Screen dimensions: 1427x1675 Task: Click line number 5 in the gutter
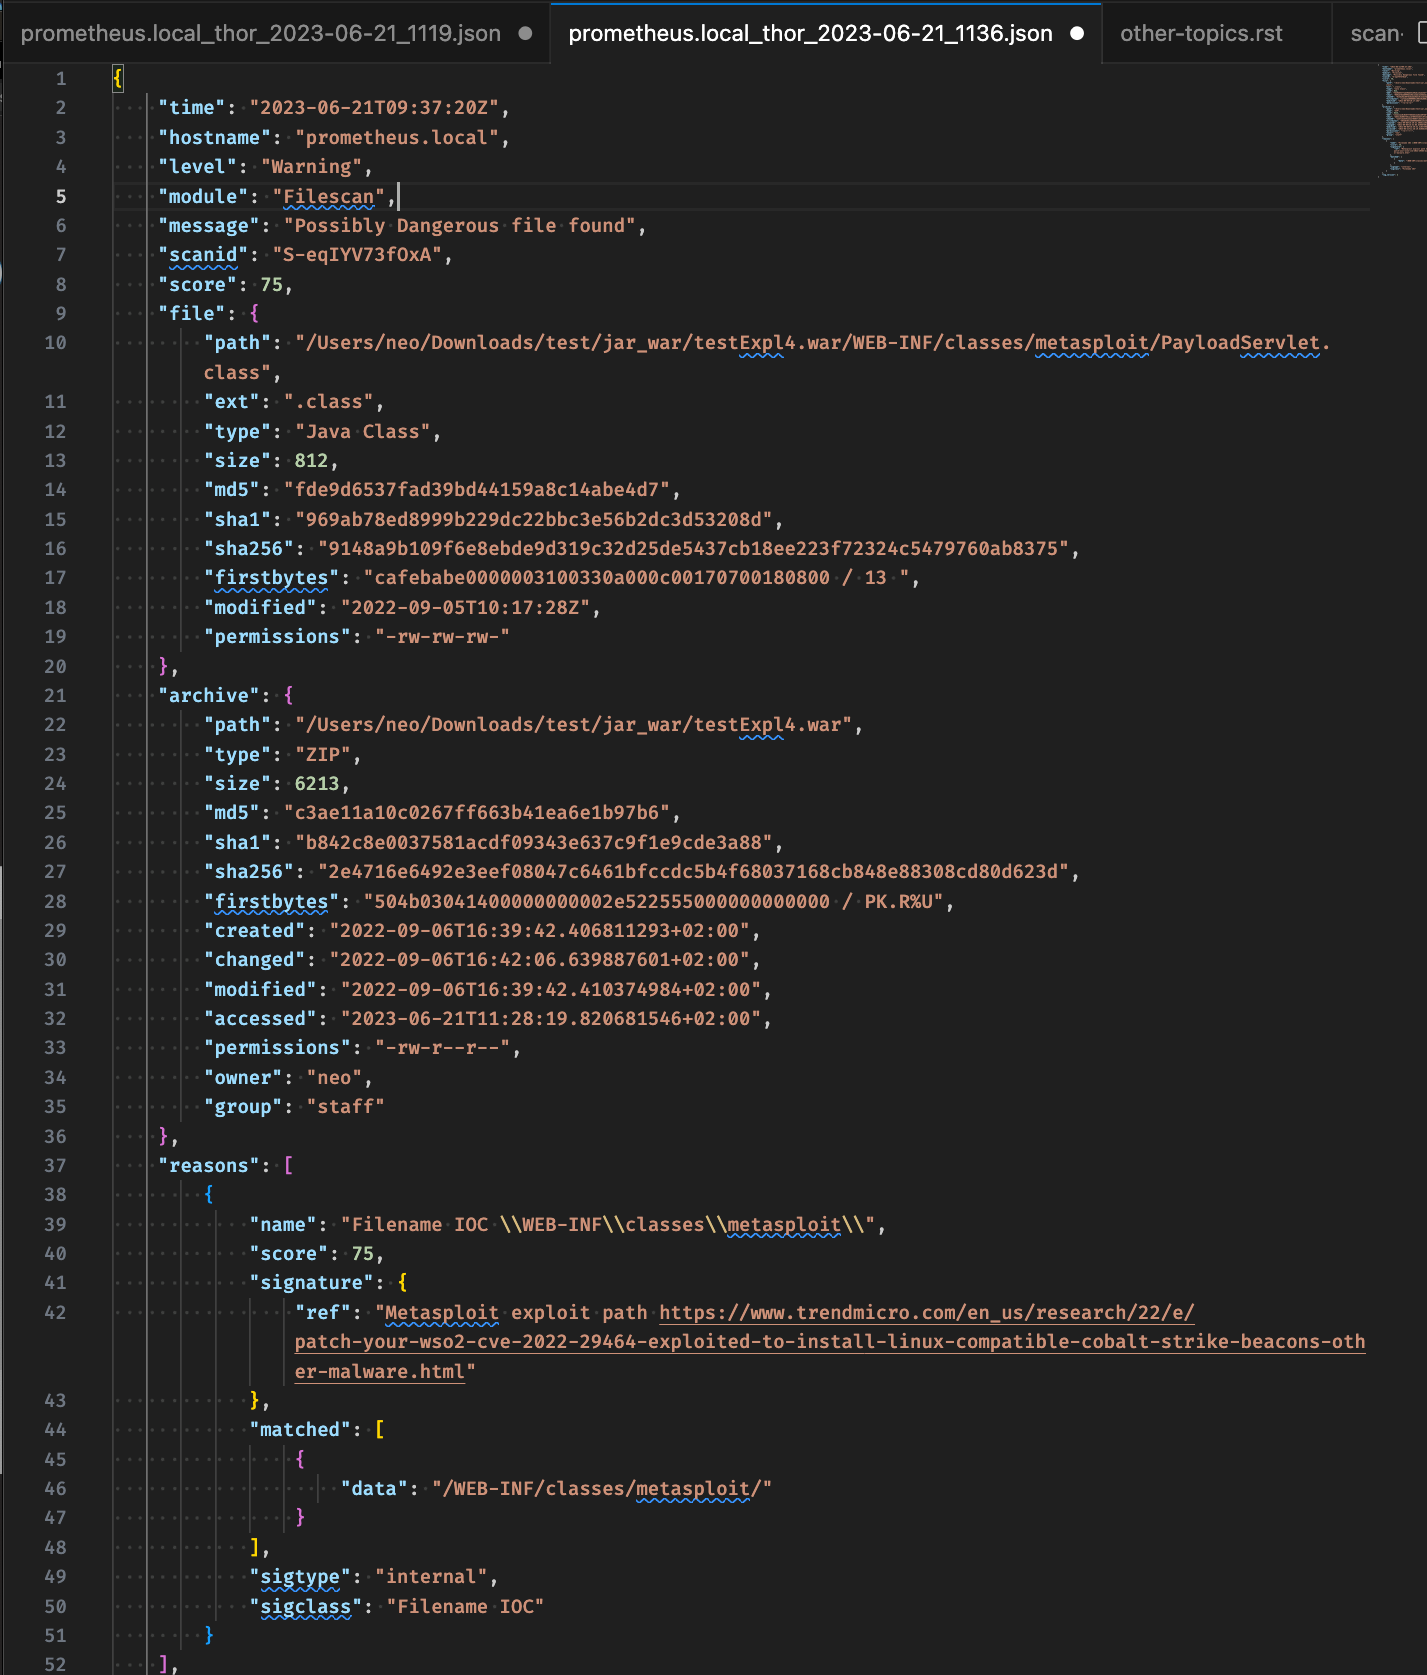click(61, 196)
